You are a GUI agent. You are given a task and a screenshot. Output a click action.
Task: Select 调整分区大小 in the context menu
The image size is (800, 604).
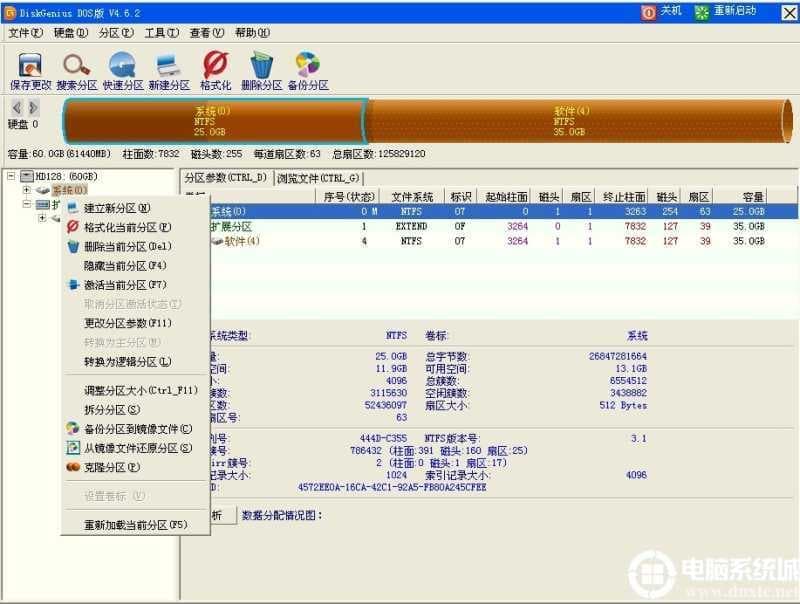[x=140, y=390]
